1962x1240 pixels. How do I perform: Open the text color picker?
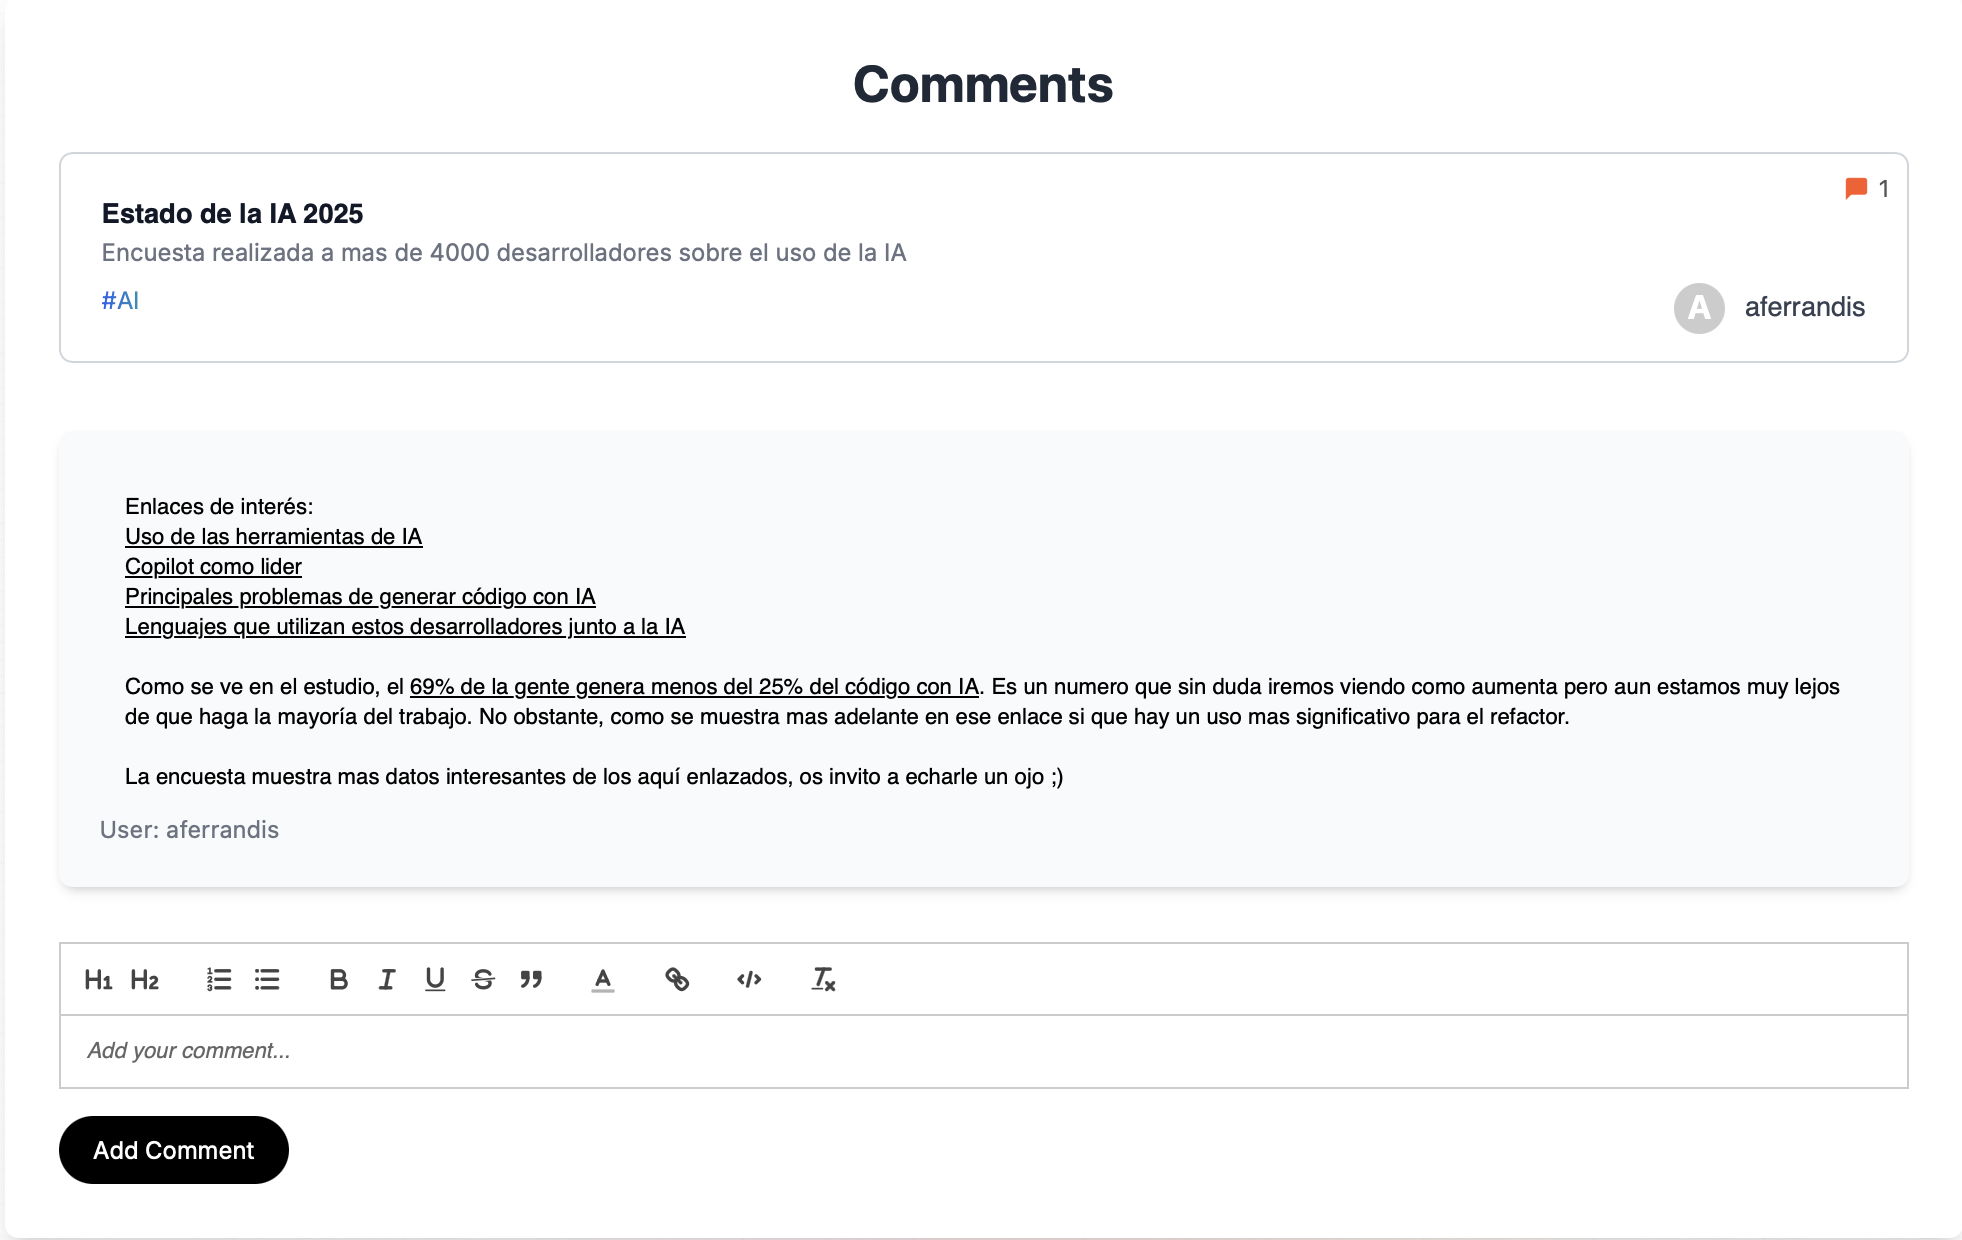pyautogui.click(x=602, y=980)
